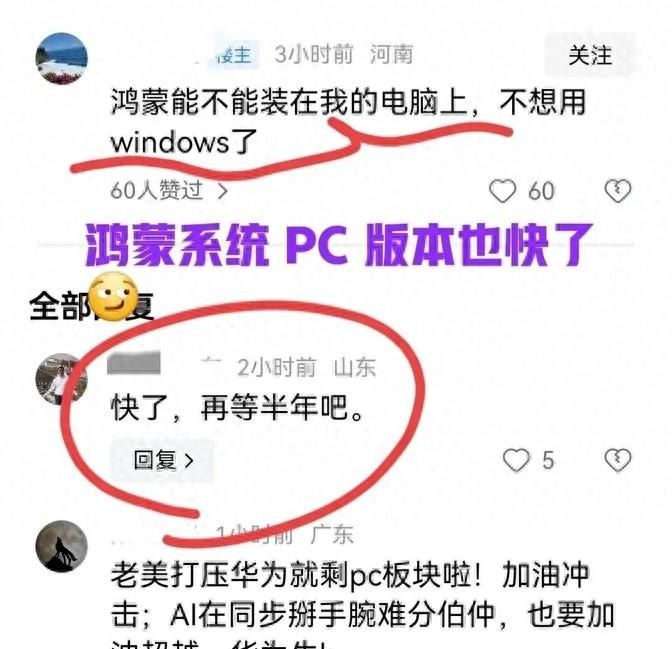672x649 pixels.
Task: Open the wolf avatar of Guangdong commenter
Action: tap(62, 547)
